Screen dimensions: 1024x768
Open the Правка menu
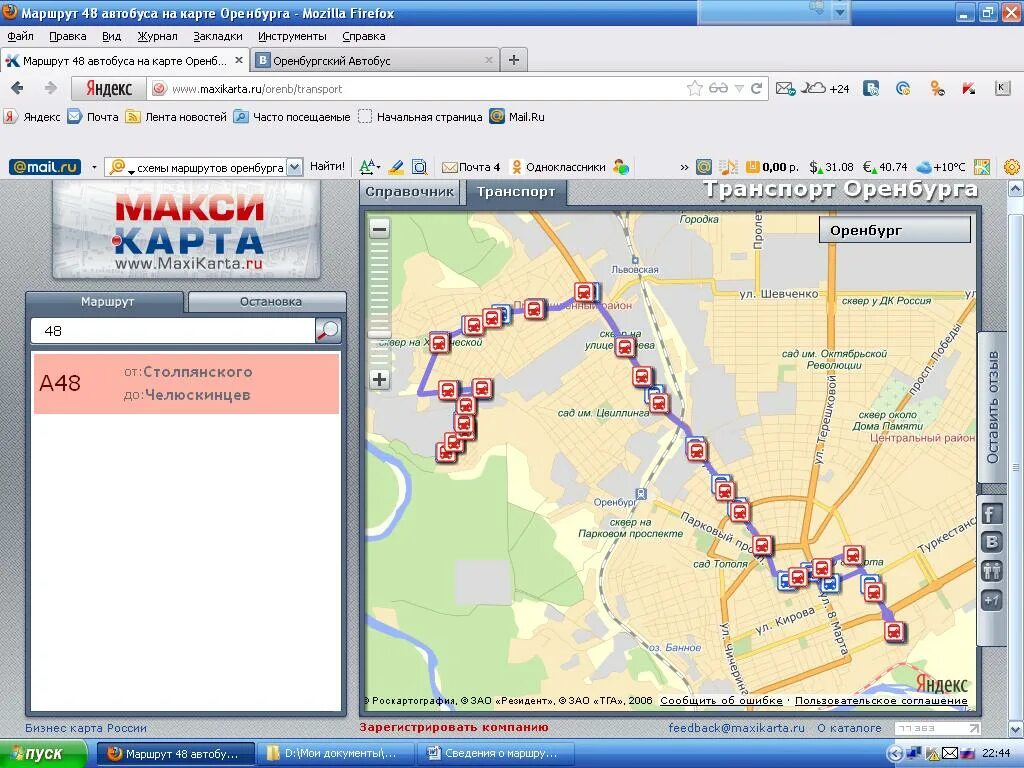[x=68, y=36]
